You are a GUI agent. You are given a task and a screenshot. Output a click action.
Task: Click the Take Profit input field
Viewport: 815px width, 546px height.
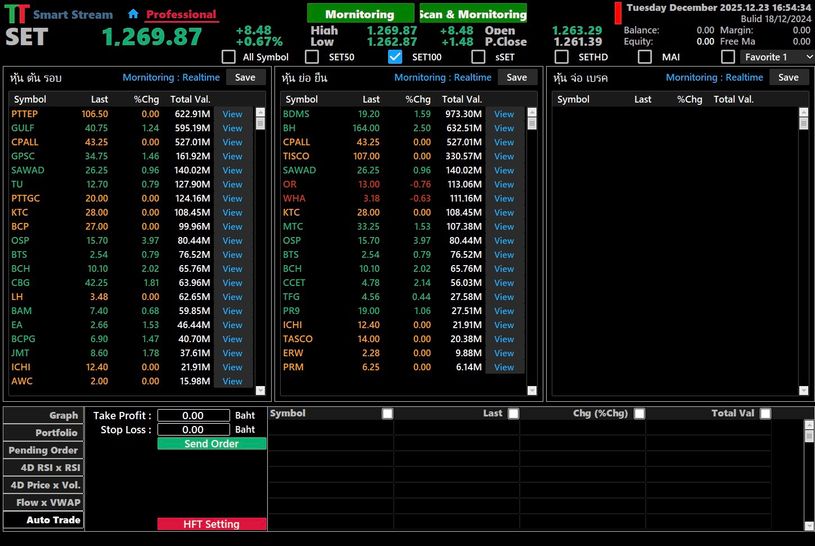coord(193,416)
